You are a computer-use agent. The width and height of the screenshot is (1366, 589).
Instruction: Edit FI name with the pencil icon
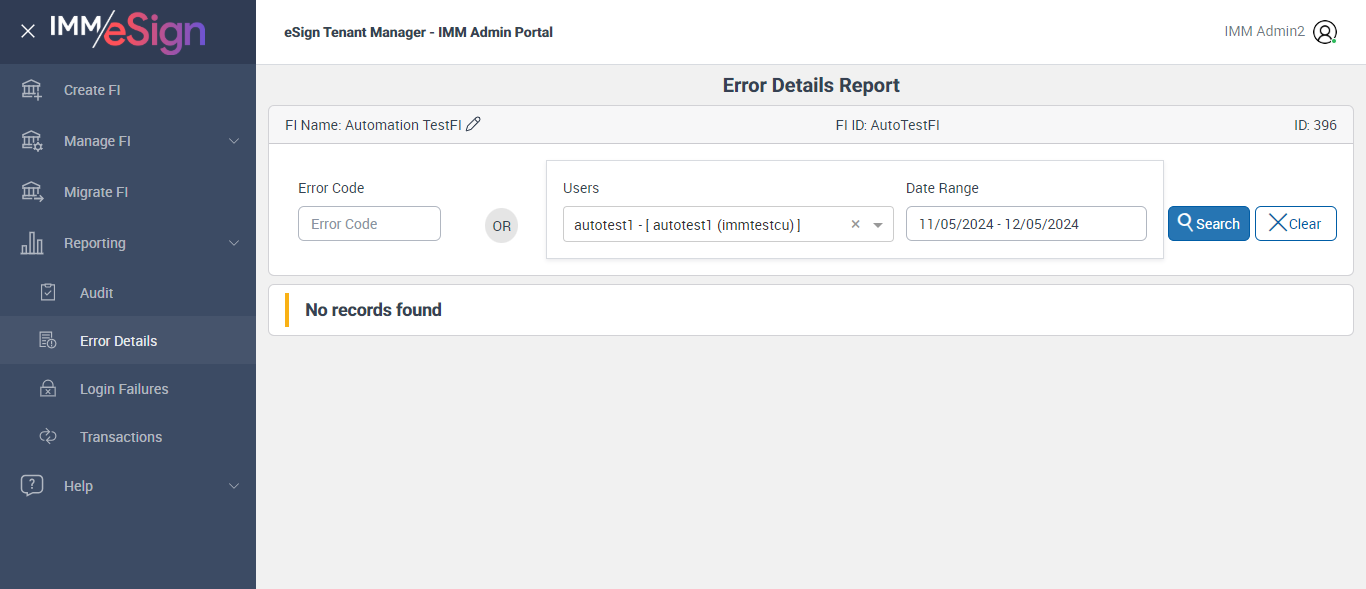click(474, 124)
